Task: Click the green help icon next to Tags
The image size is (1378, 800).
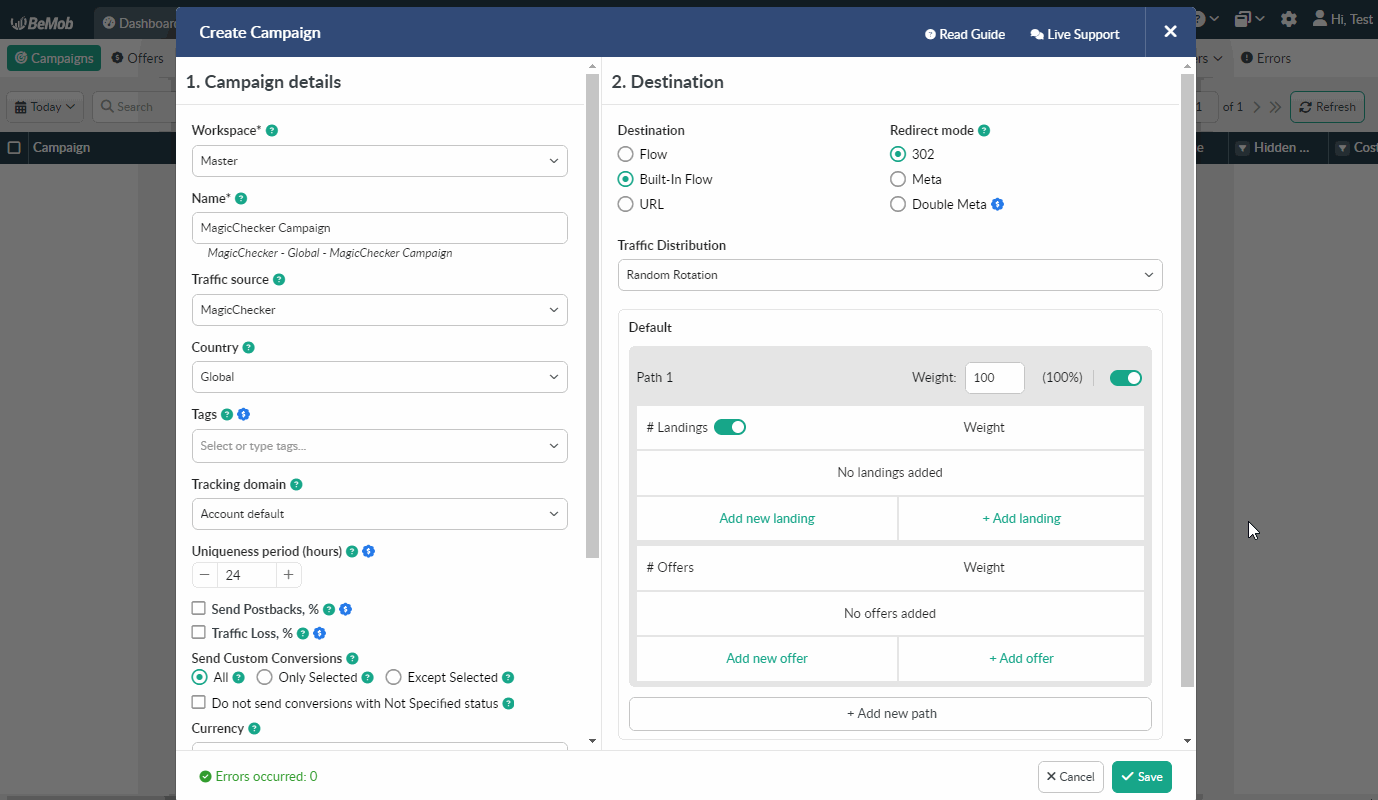Action: tap(227, 414)
